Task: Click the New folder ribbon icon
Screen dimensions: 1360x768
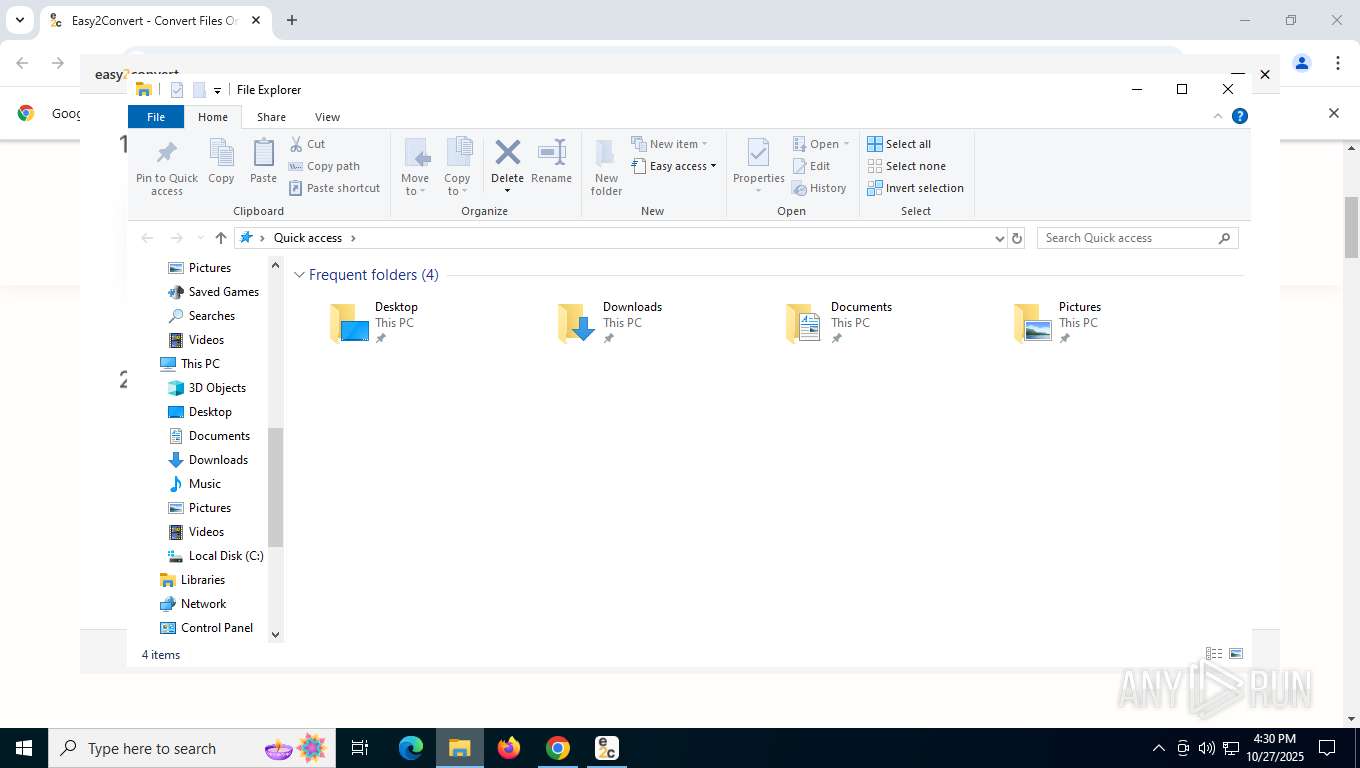Action: pyautogui.click(x=606, y=166)
